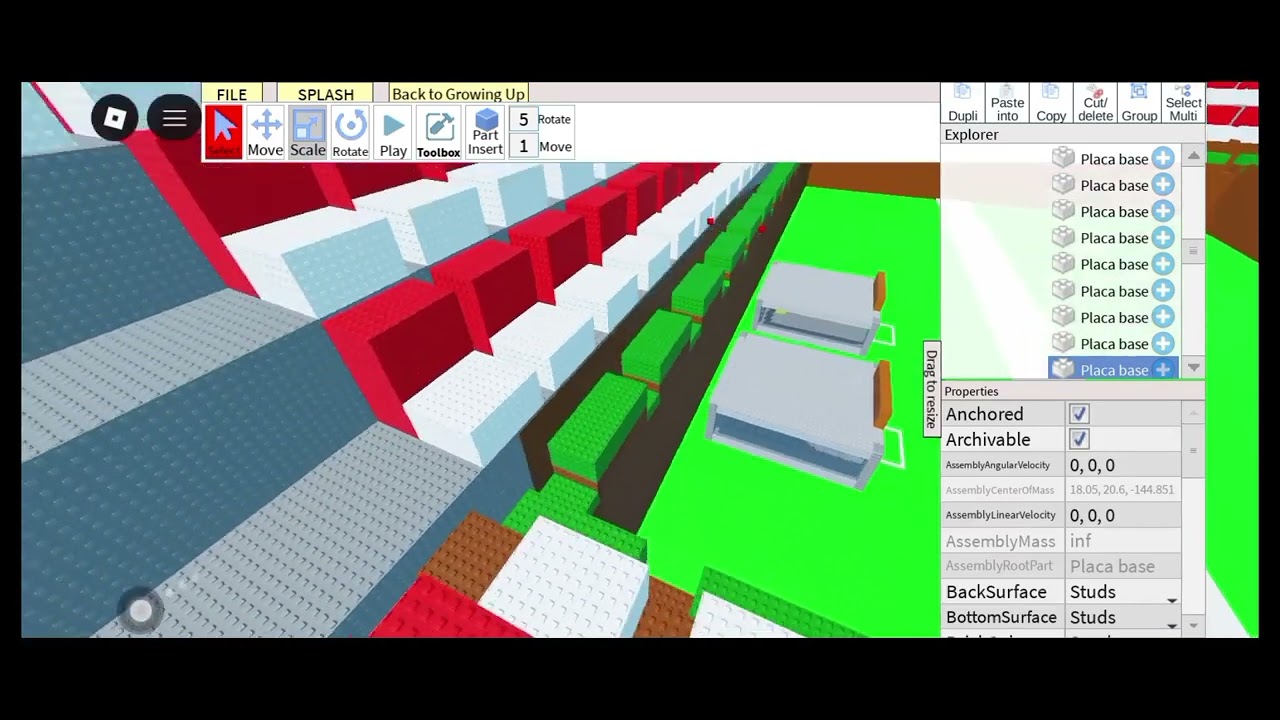Click the Explorer scrollbar thumb
This screenshot has width=1280, height=720.
pyautogui.click(x=1193, y=251)
